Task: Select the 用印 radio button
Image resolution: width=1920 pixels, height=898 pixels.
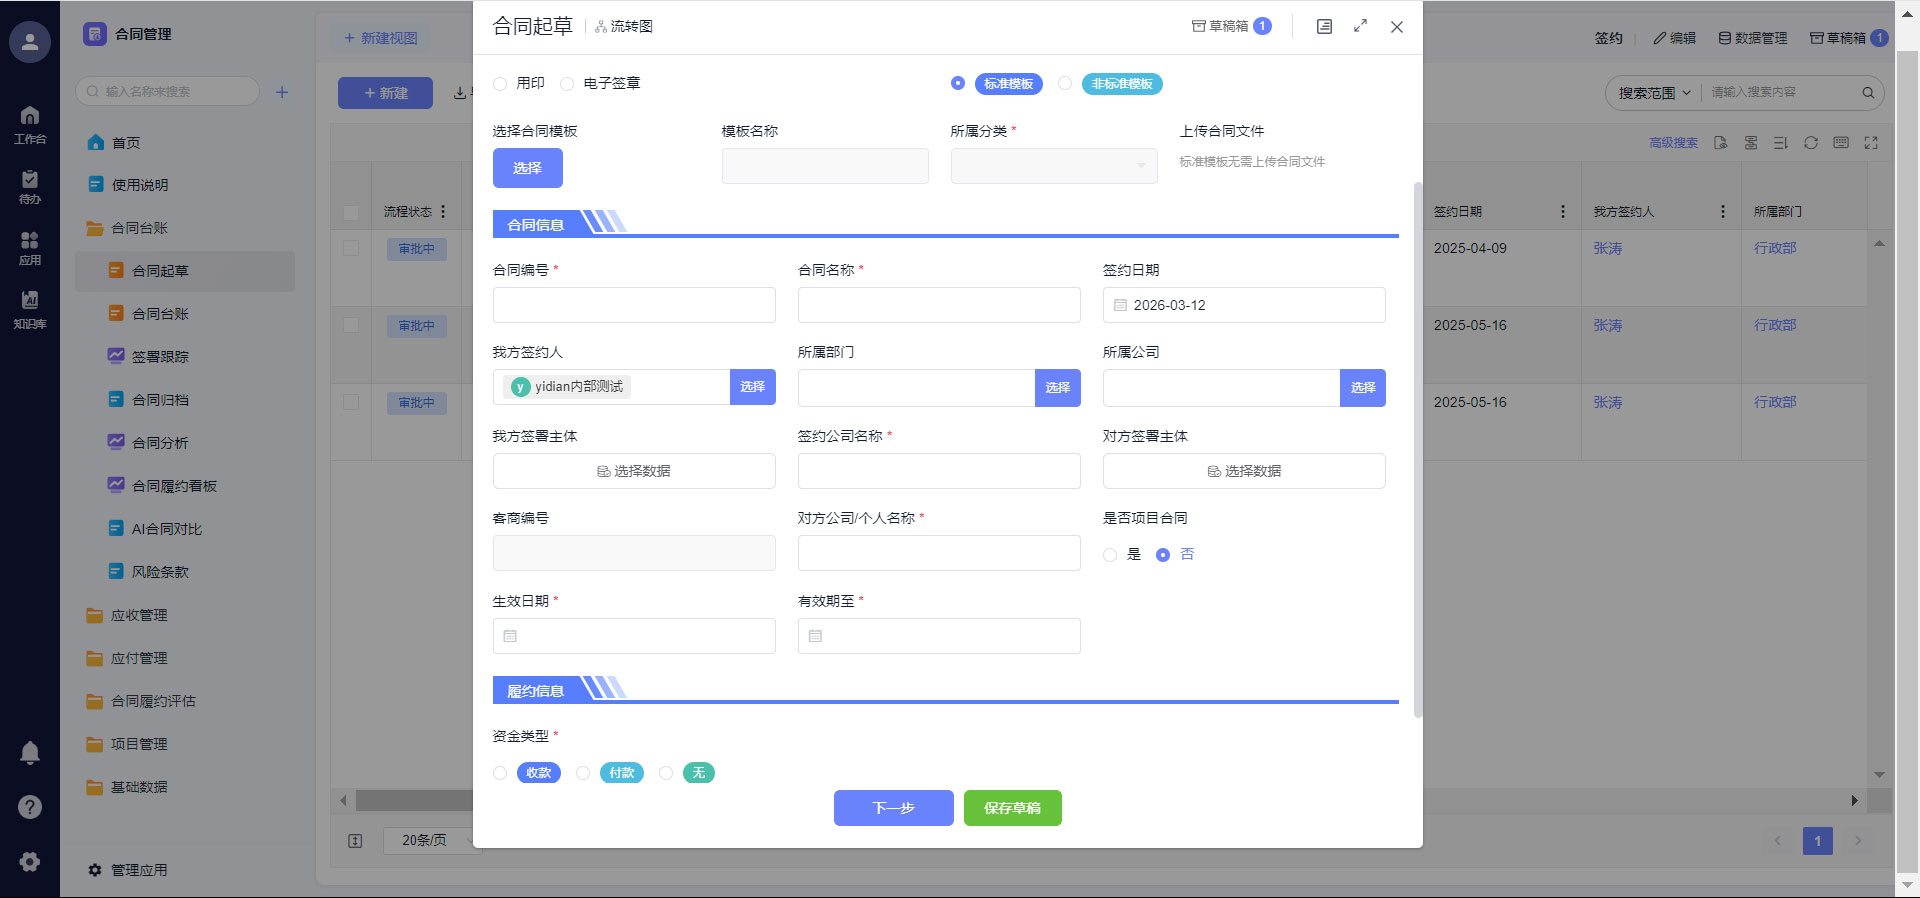Action: point(500,84)
